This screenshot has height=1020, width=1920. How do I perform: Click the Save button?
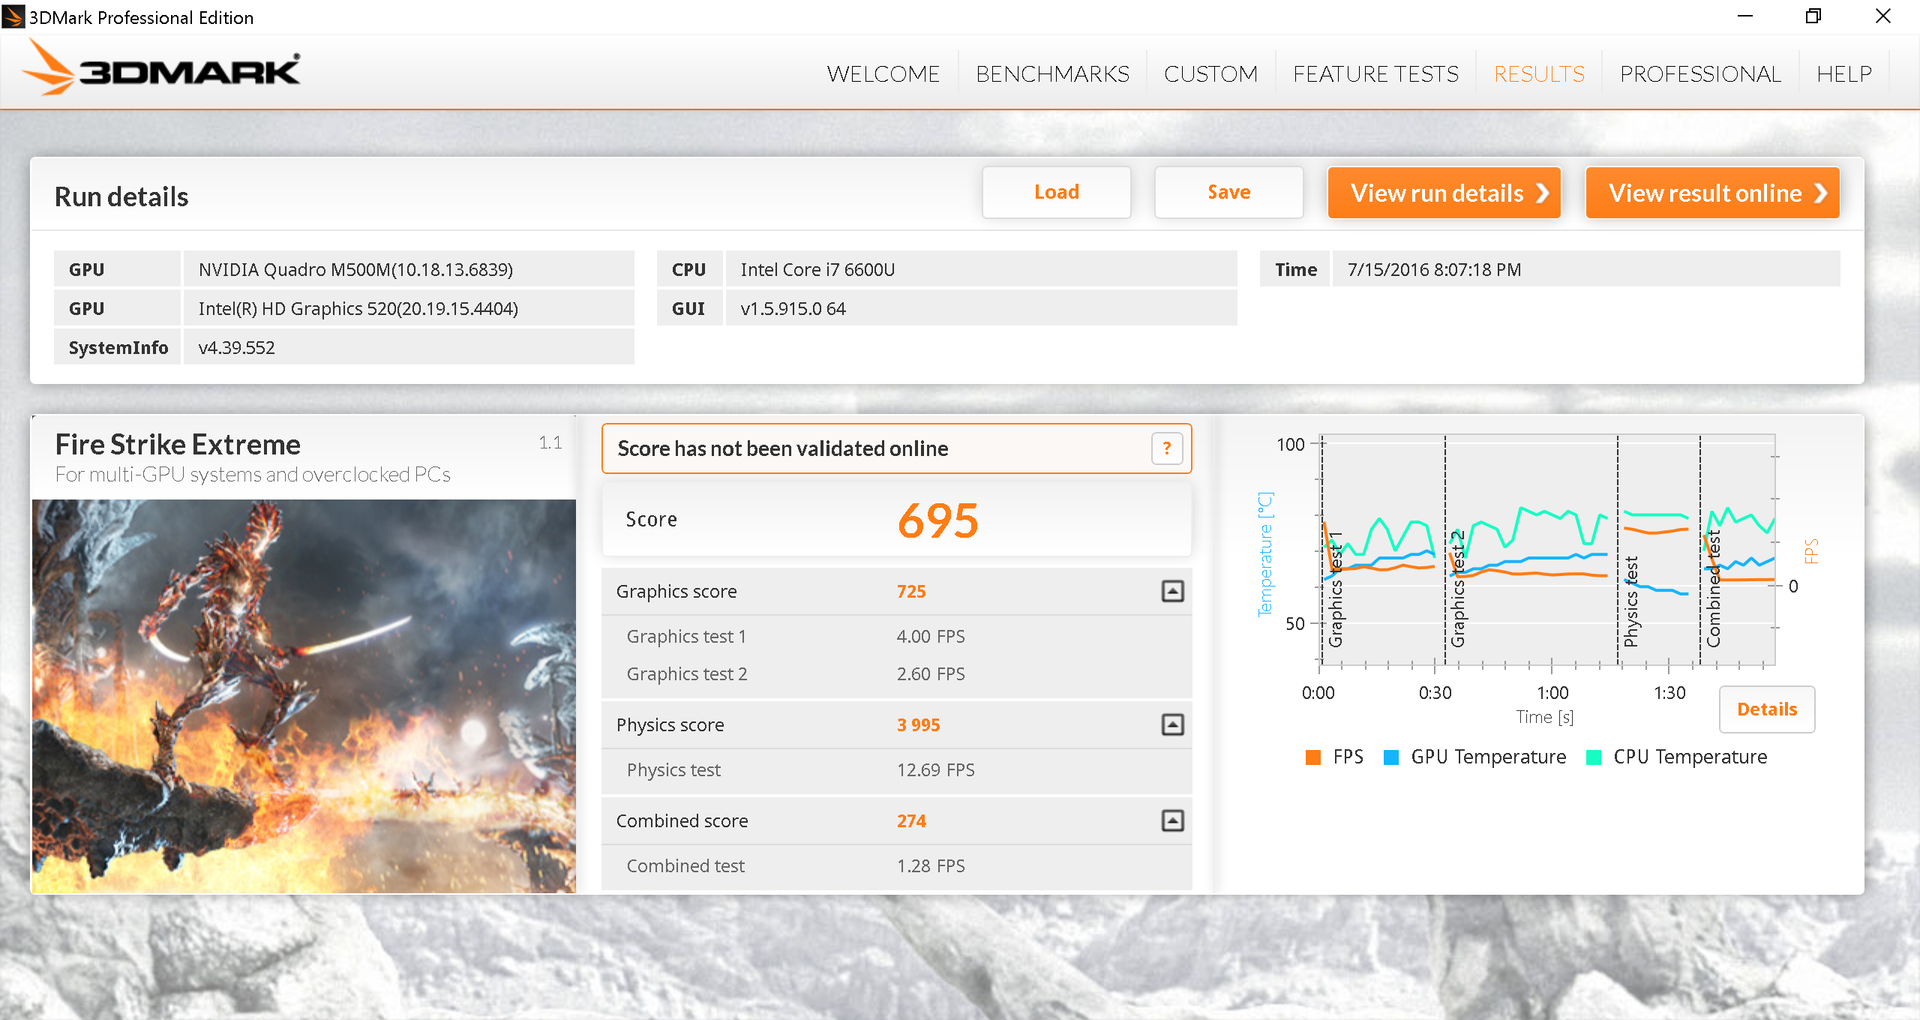click(x=1229, y=192)
